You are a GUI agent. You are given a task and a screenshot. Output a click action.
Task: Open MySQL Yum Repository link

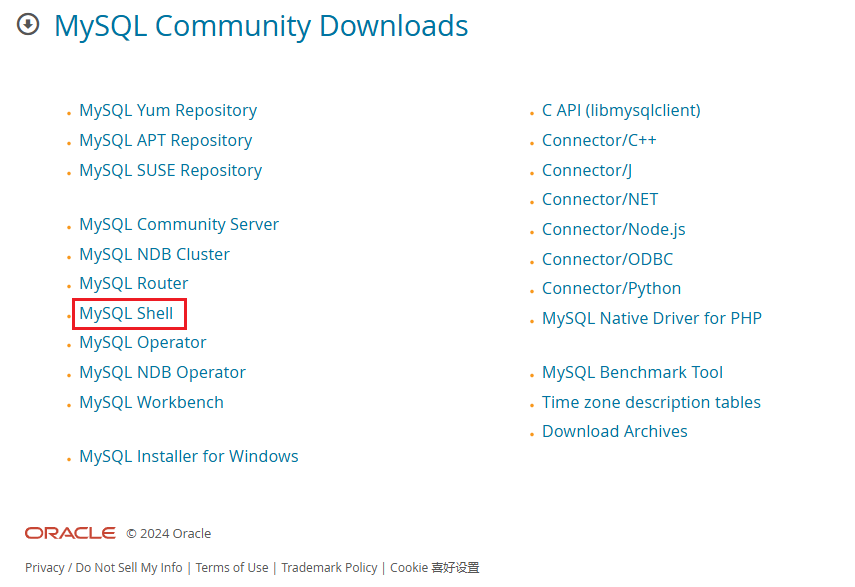[168, 111]
